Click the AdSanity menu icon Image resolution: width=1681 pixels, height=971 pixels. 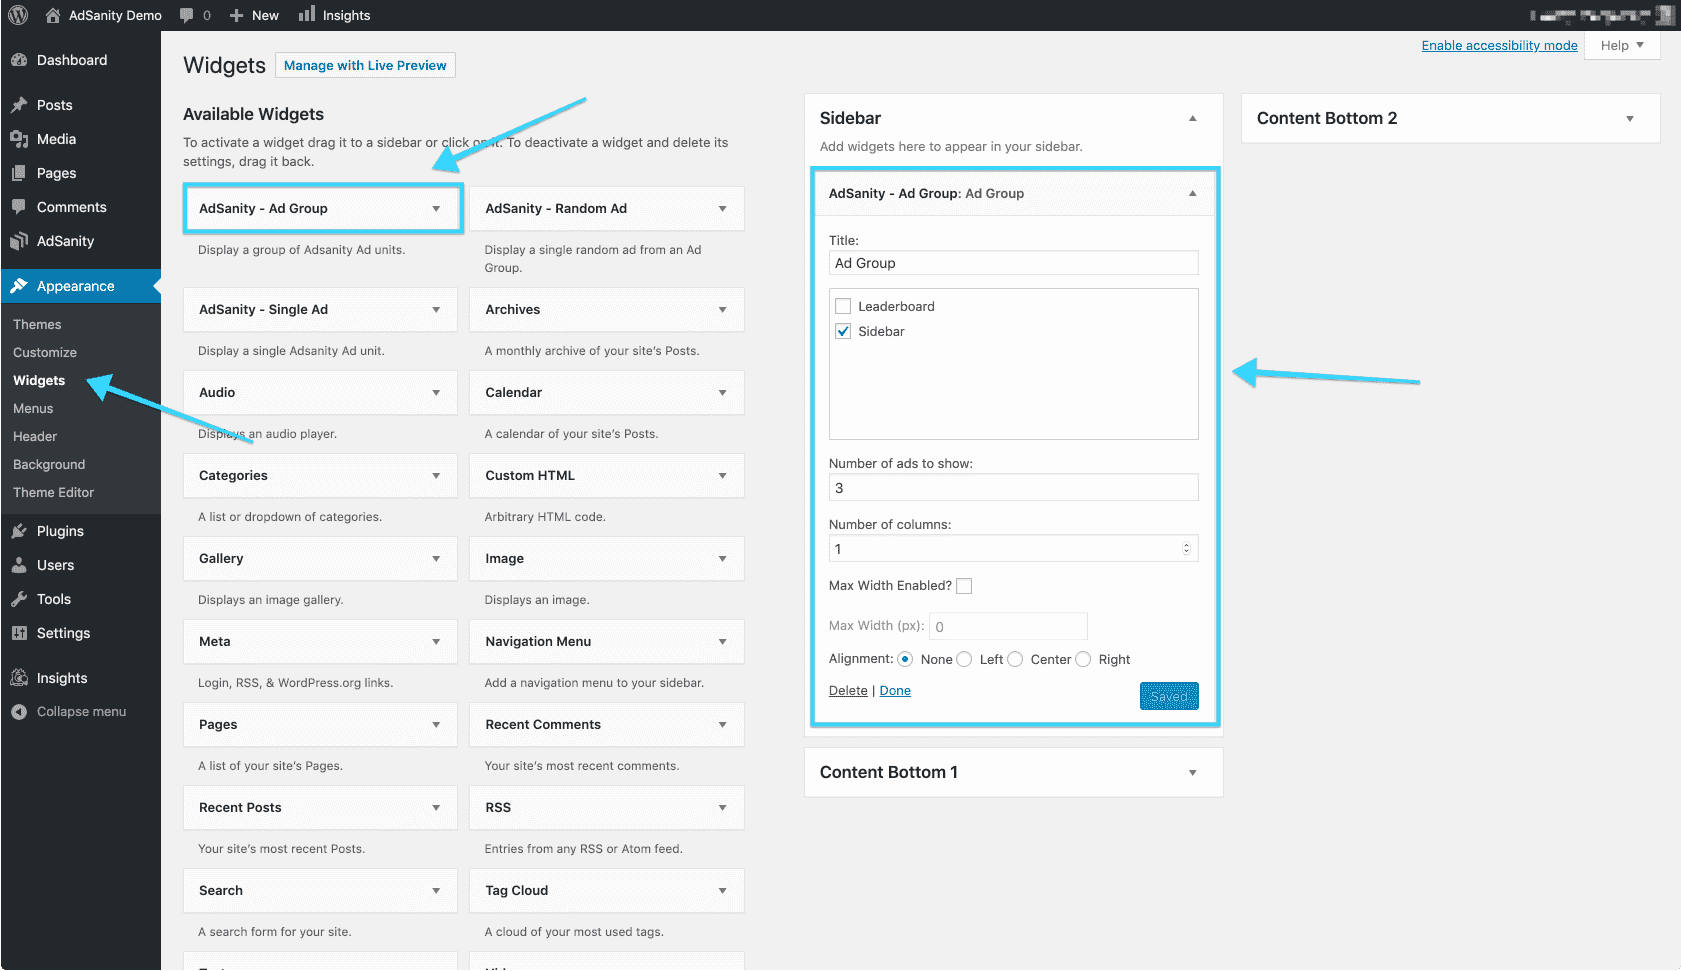tap(19, 241)
